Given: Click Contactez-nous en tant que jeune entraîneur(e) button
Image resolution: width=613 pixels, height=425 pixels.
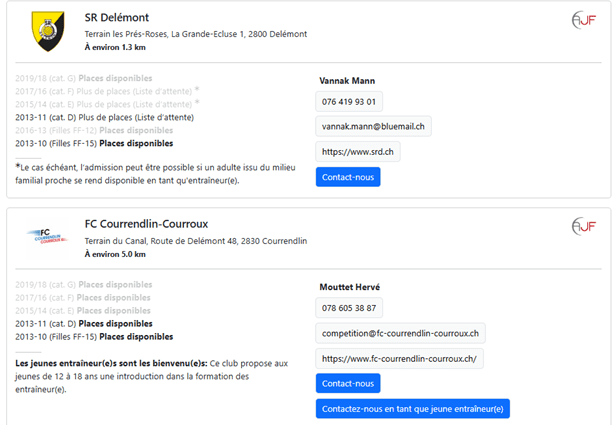Looking at the screenshot, I should (412, 409).
